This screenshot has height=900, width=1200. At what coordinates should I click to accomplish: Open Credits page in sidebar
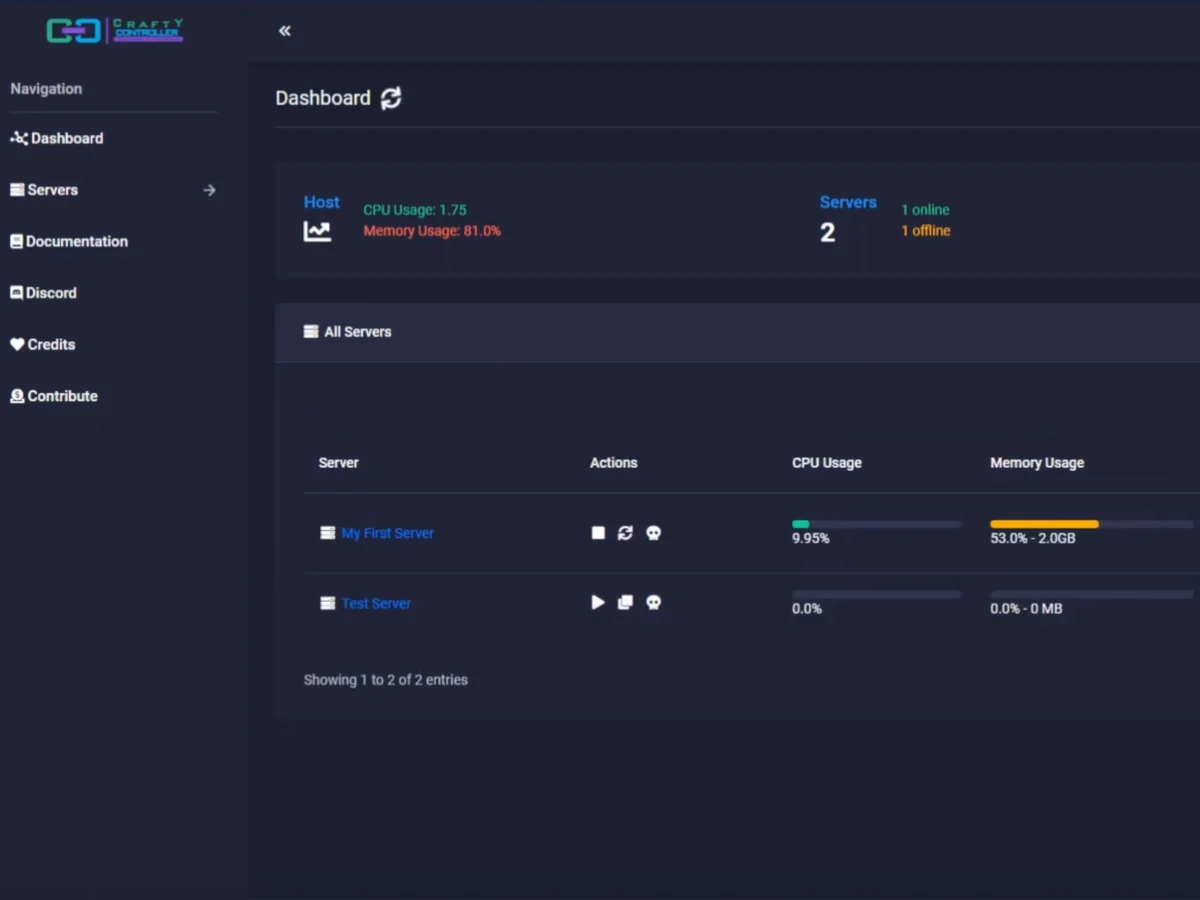[x=43, y=344]
